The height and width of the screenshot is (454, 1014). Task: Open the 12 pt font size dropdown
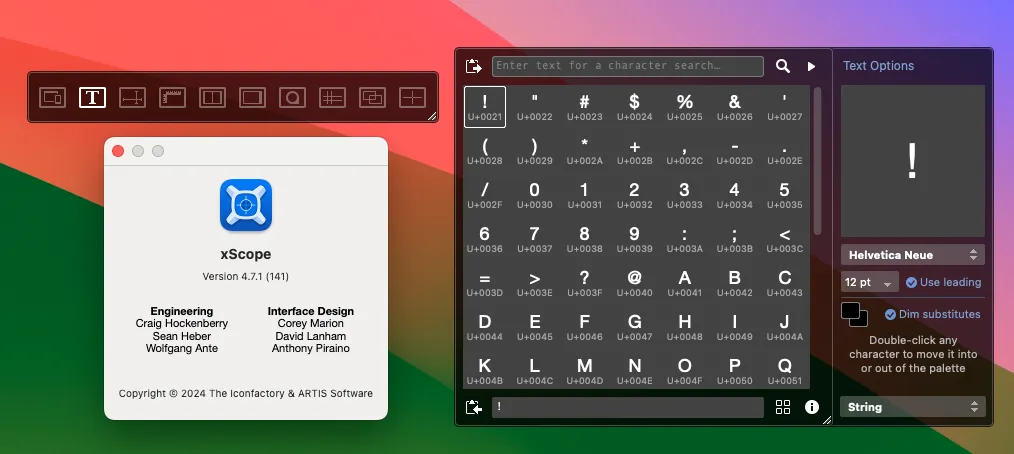[x=870, y=282]
